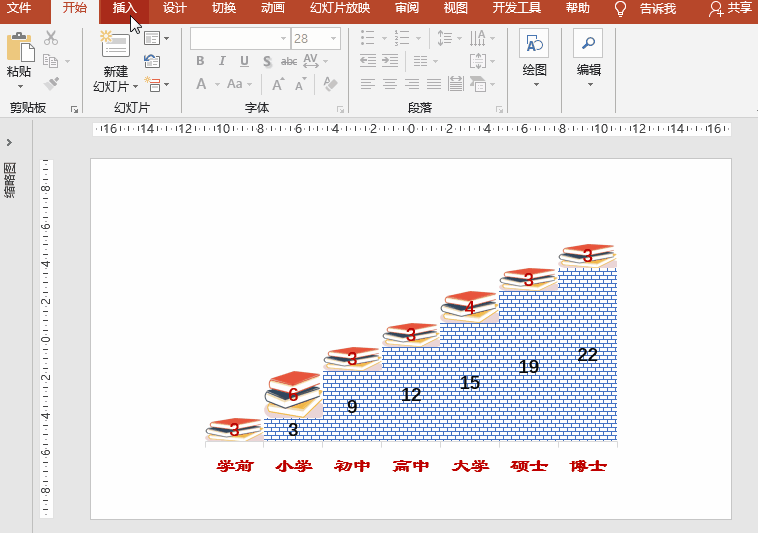Open the Drawing (绘图) group
758x533 pixels.
[534, 58]
